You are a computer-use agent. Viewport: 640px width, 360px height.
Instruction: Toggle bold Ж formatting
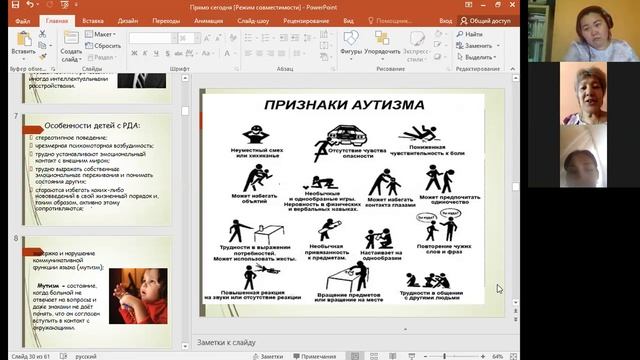(x=134, y=53)
